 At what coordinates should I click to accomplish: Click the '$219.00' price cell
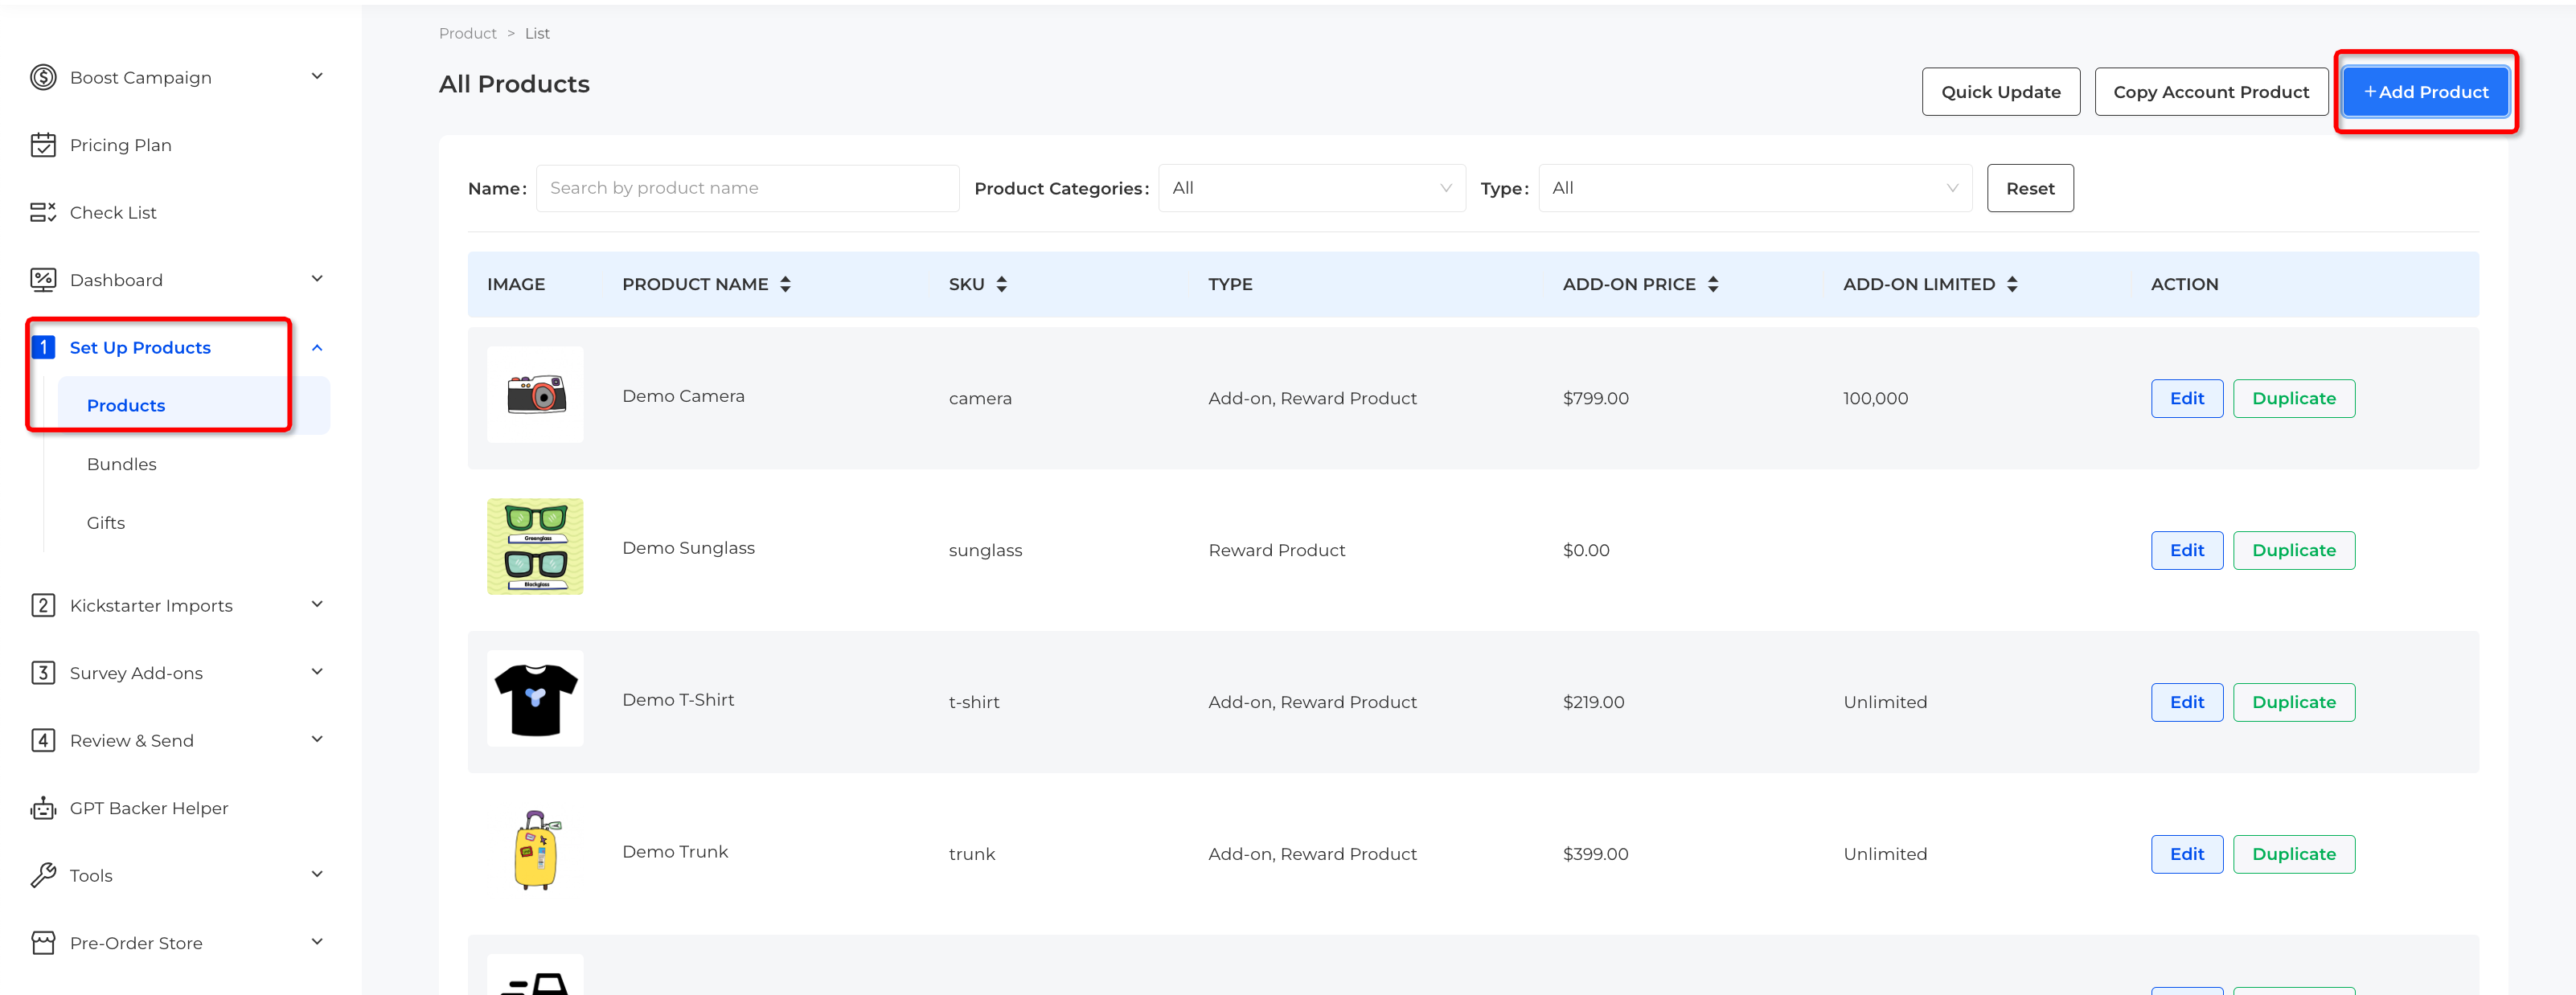(x=1593, y=702)
